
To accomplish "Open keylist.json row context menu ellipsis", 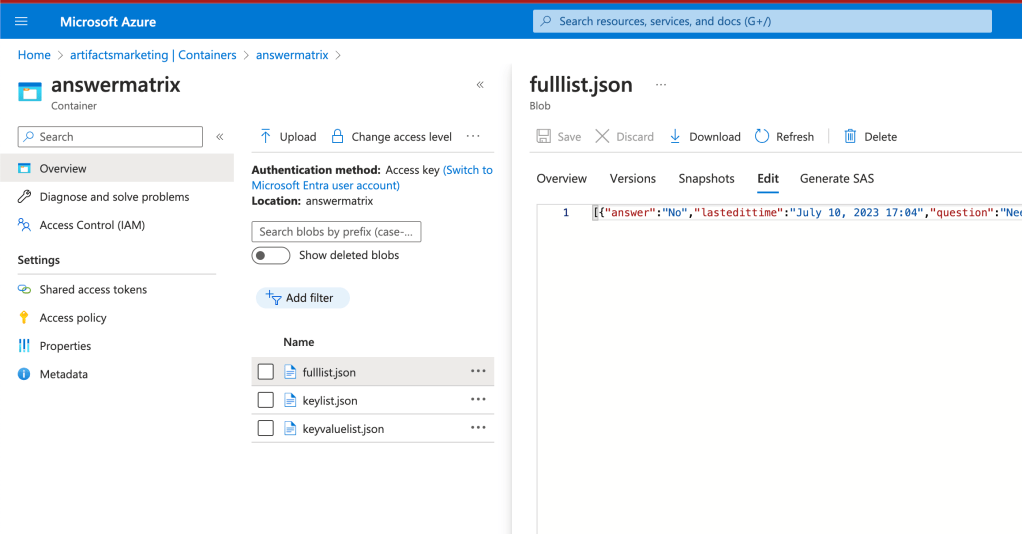I will coord(478,399).
